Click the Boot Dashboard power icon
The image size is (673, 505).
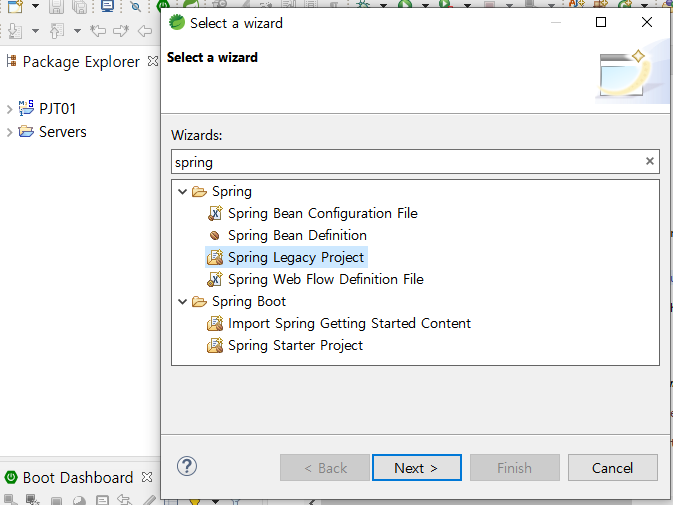pos(11,477)
